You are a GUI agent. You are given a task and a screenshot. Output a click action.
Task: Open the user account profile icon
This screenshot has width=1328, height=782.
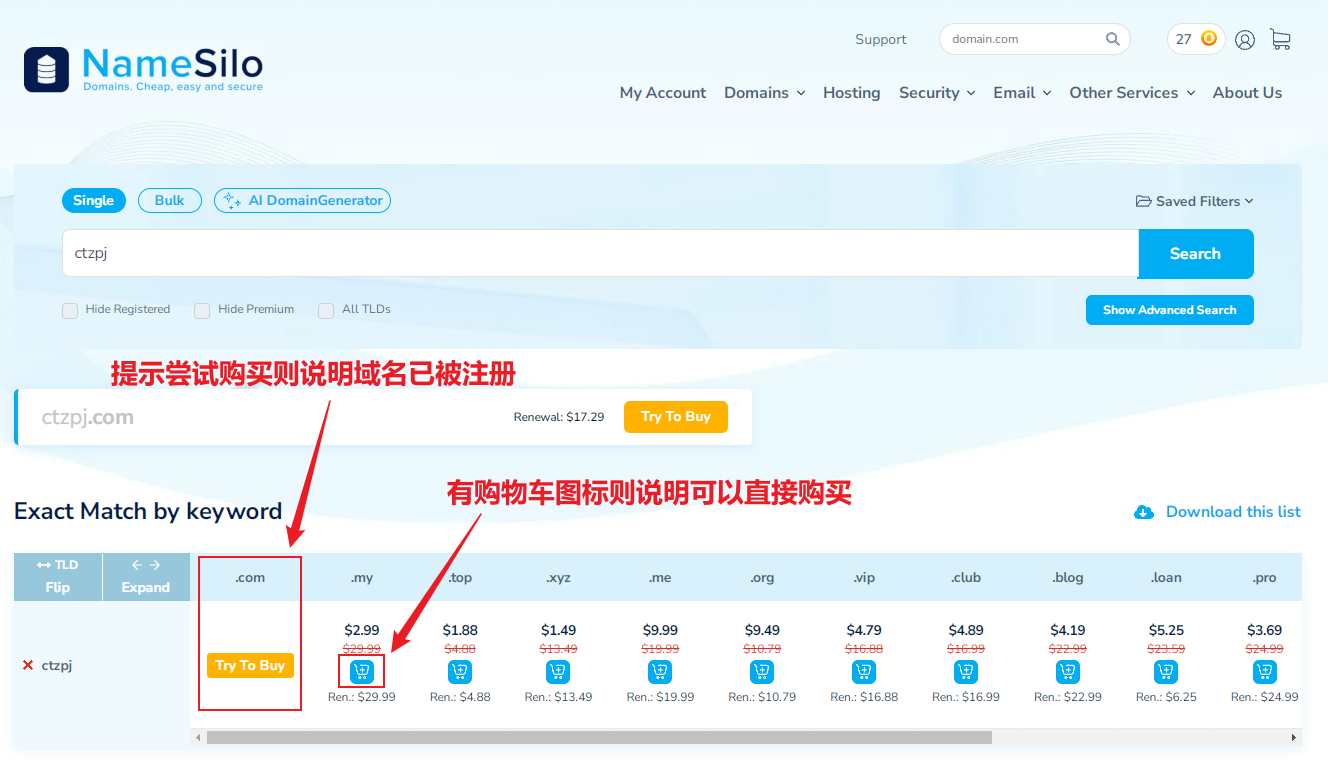coord(1245,40)
